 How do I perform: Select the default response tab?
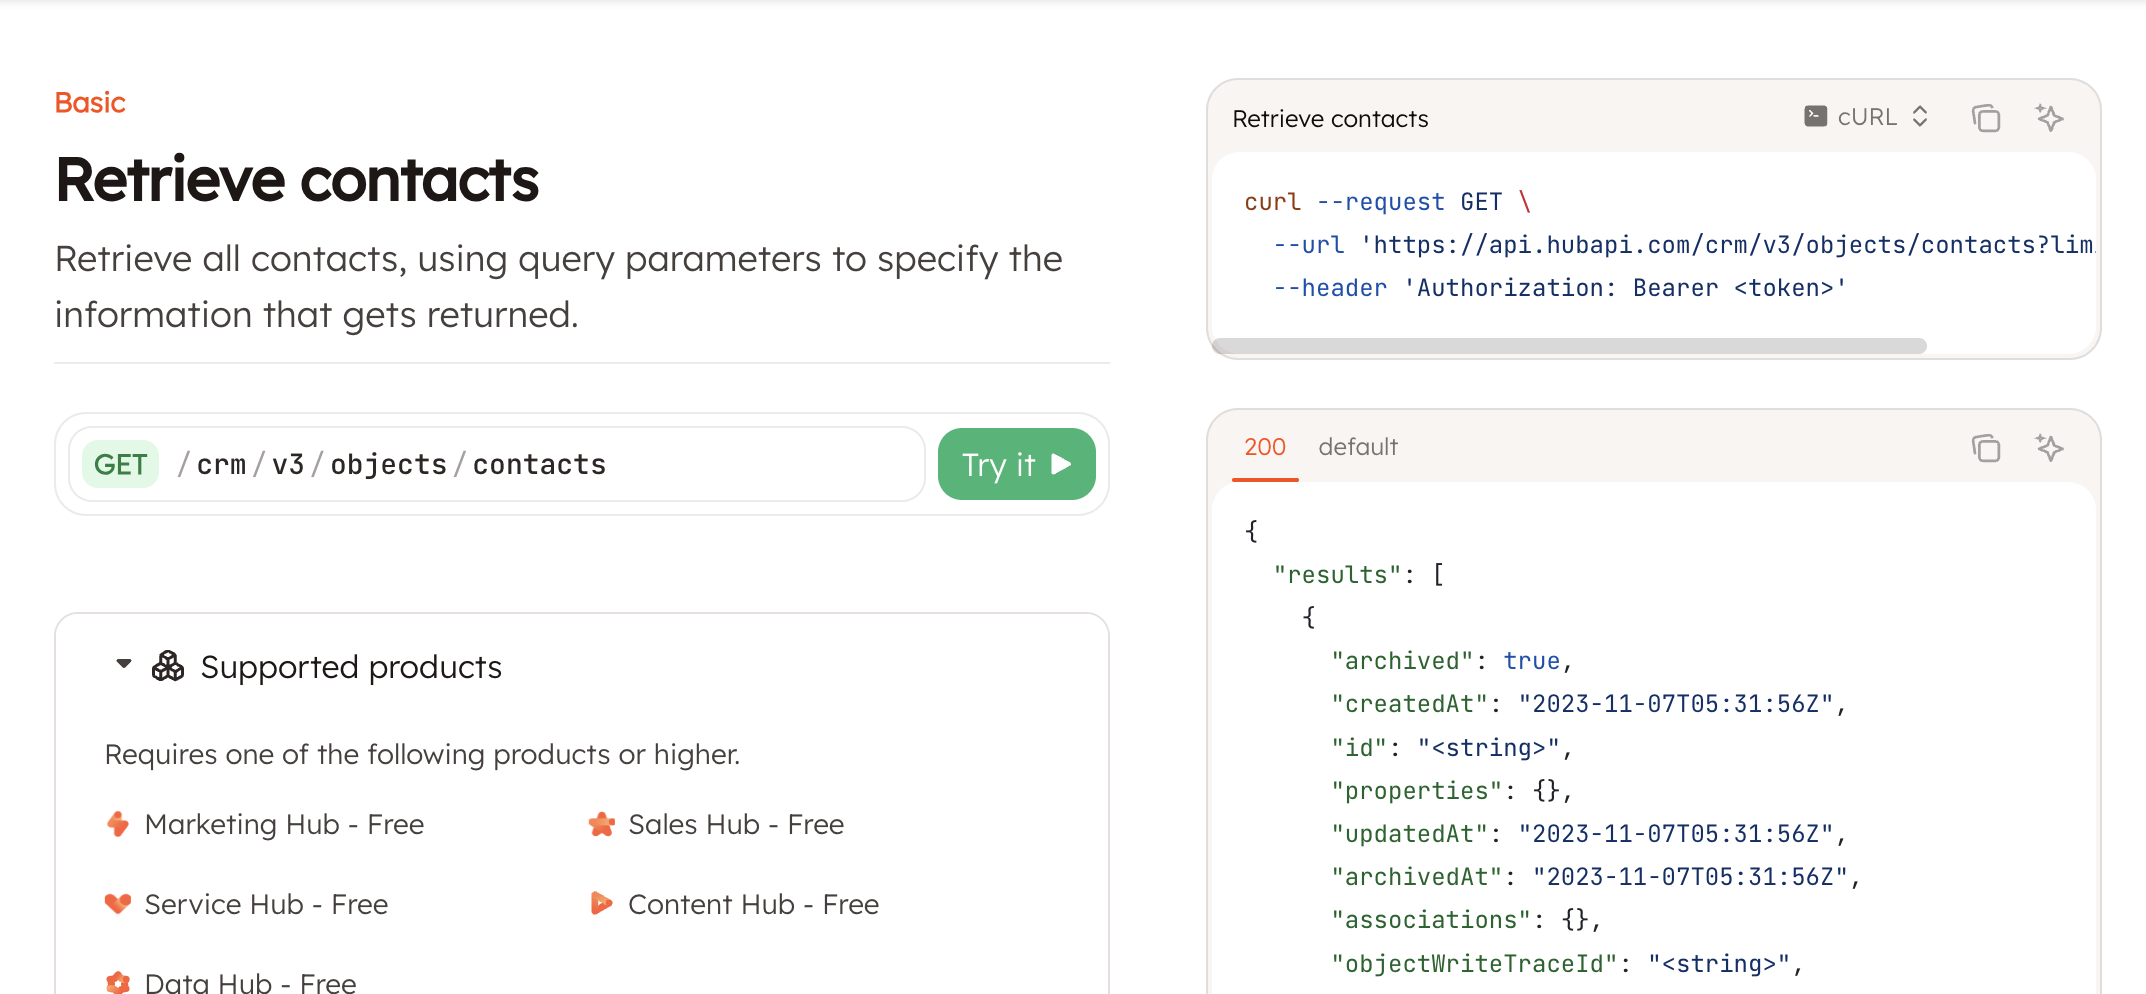(x=1358, y=446)
